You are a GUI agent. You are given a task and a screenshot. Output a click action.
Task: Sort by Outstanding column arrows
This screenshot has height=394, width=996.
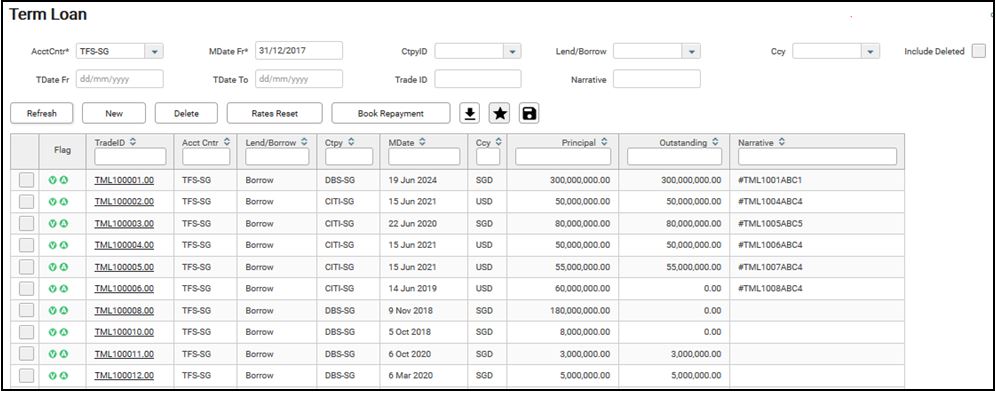coord(715,143)
